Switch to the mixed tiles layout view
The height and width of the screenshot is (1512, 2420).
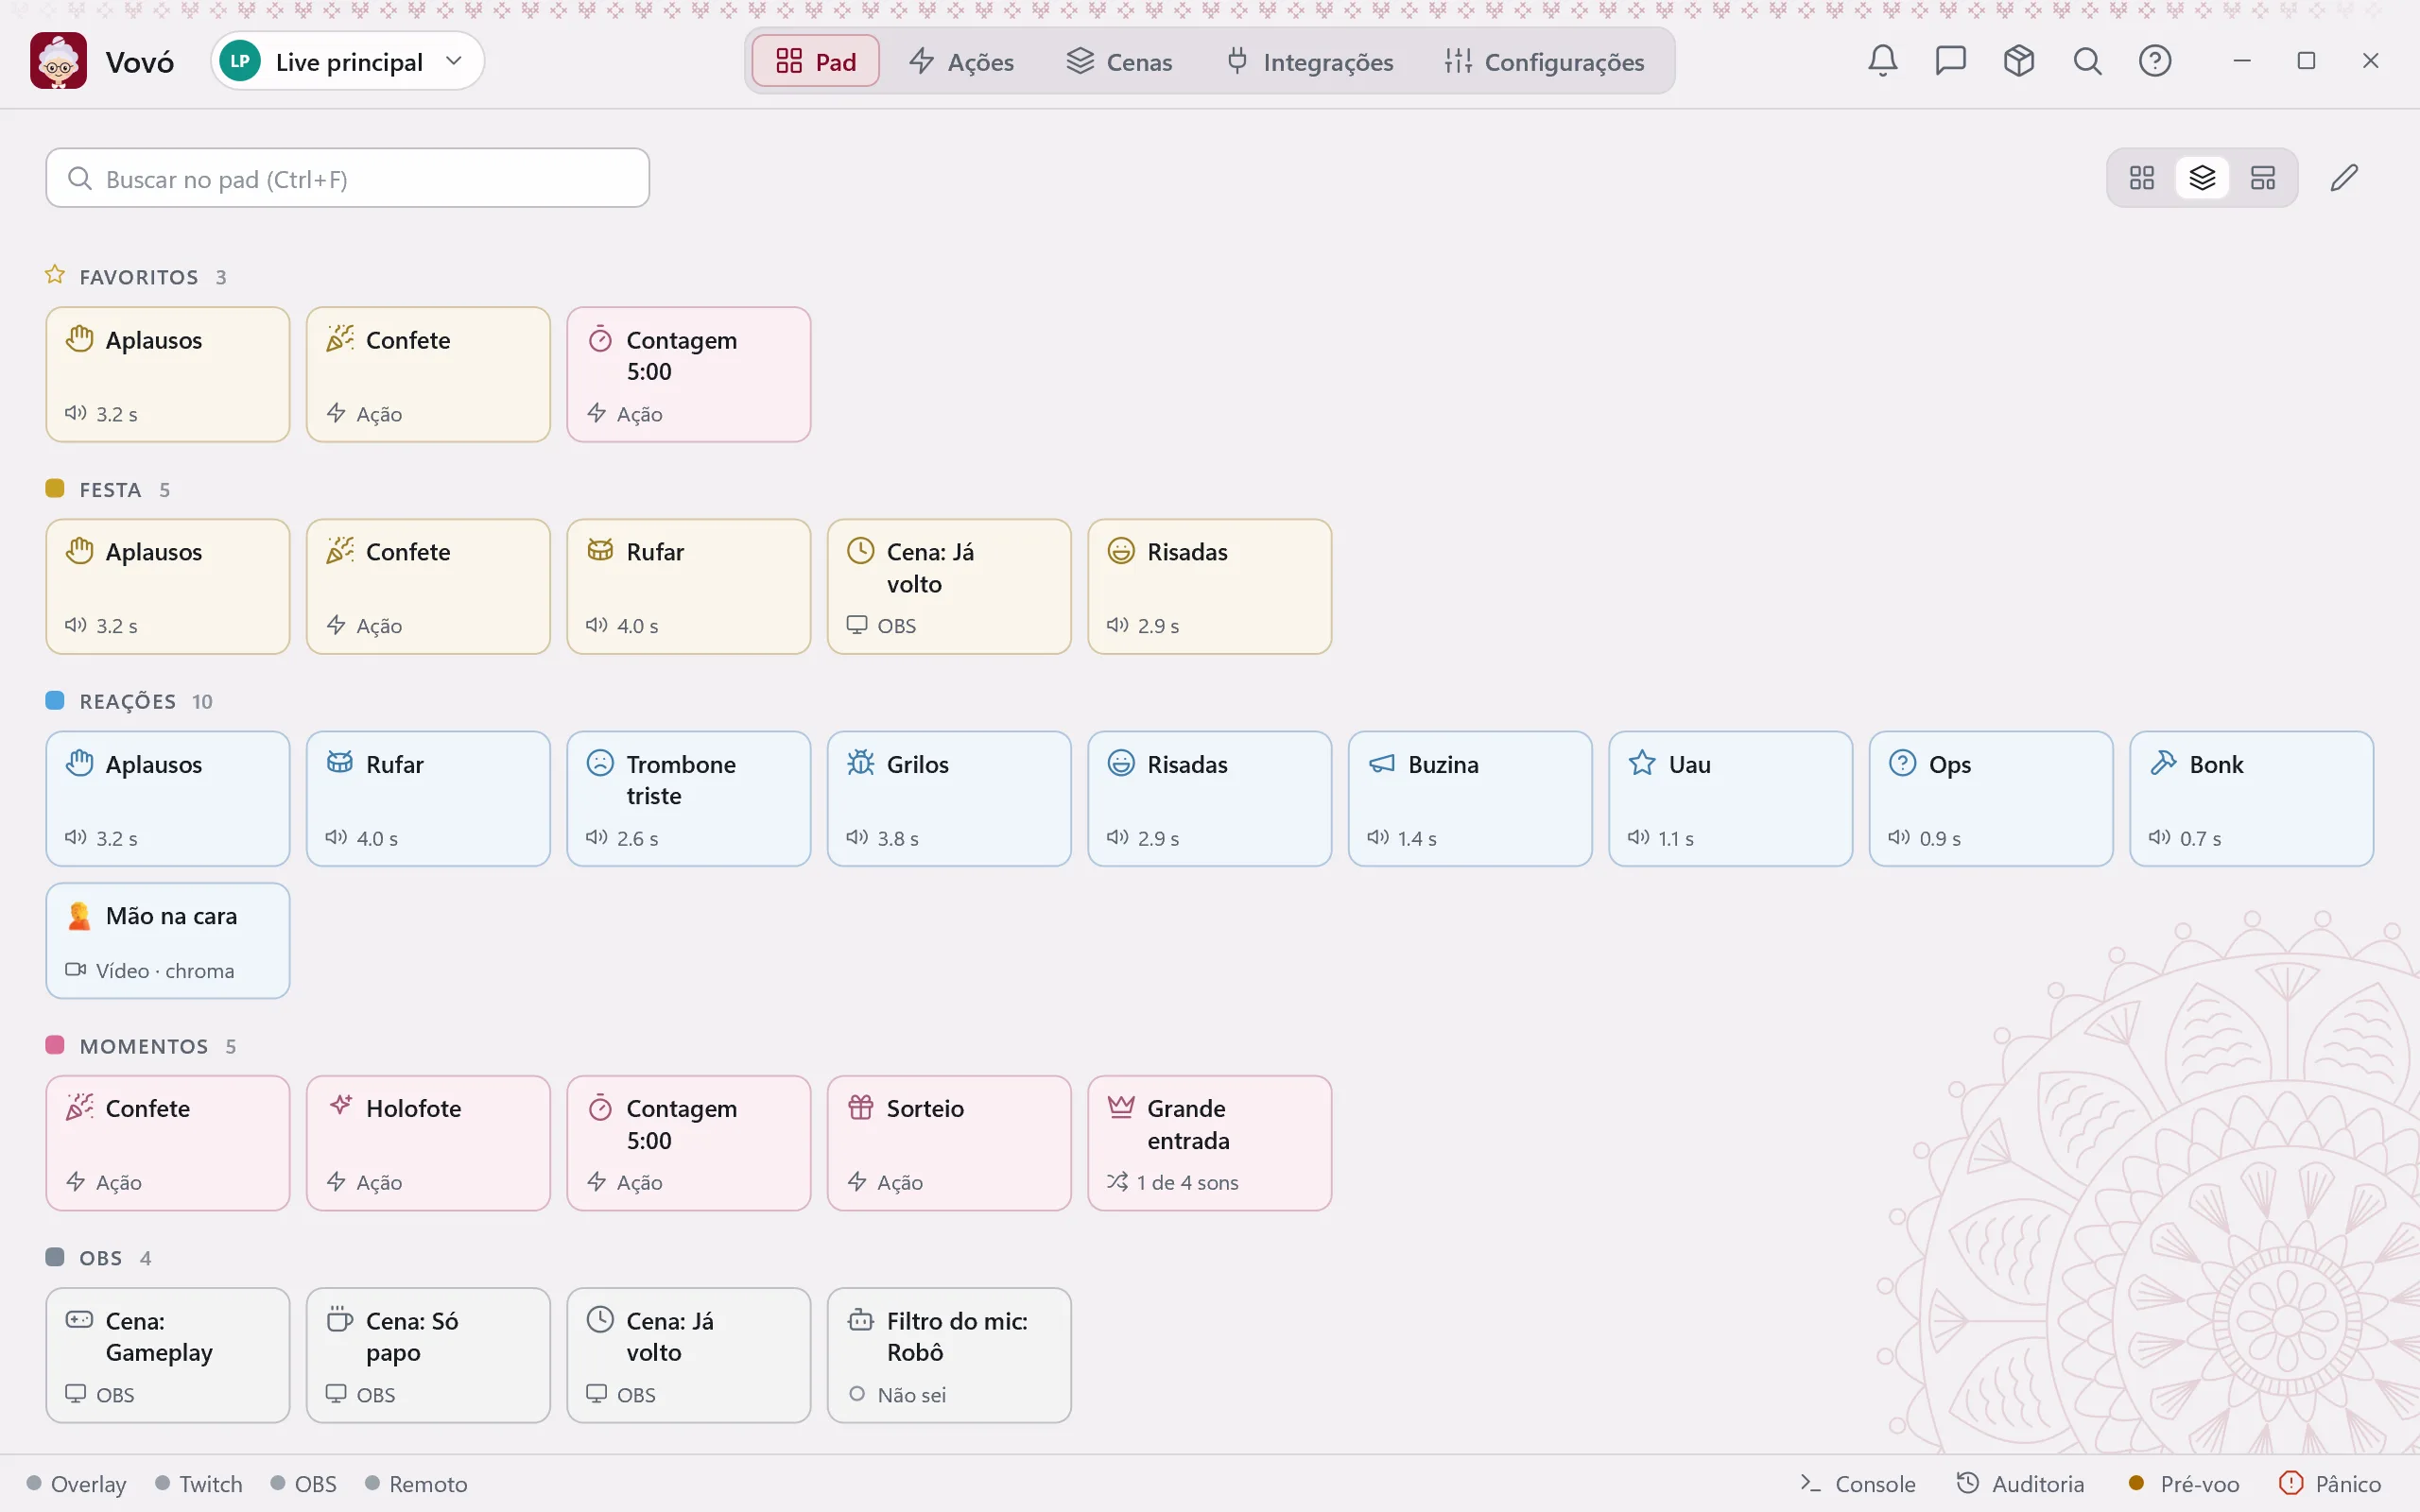2263,178
